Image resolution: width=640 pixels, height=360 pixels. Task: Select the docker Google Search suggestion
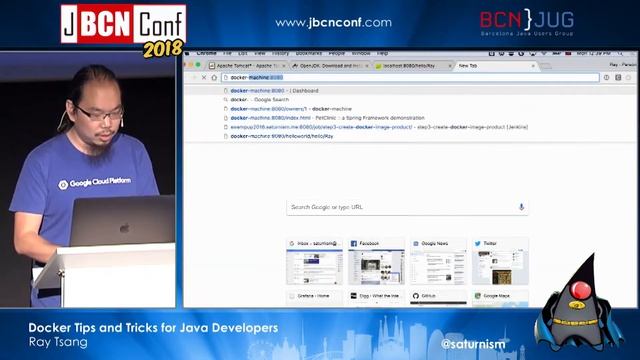point(410,100)
